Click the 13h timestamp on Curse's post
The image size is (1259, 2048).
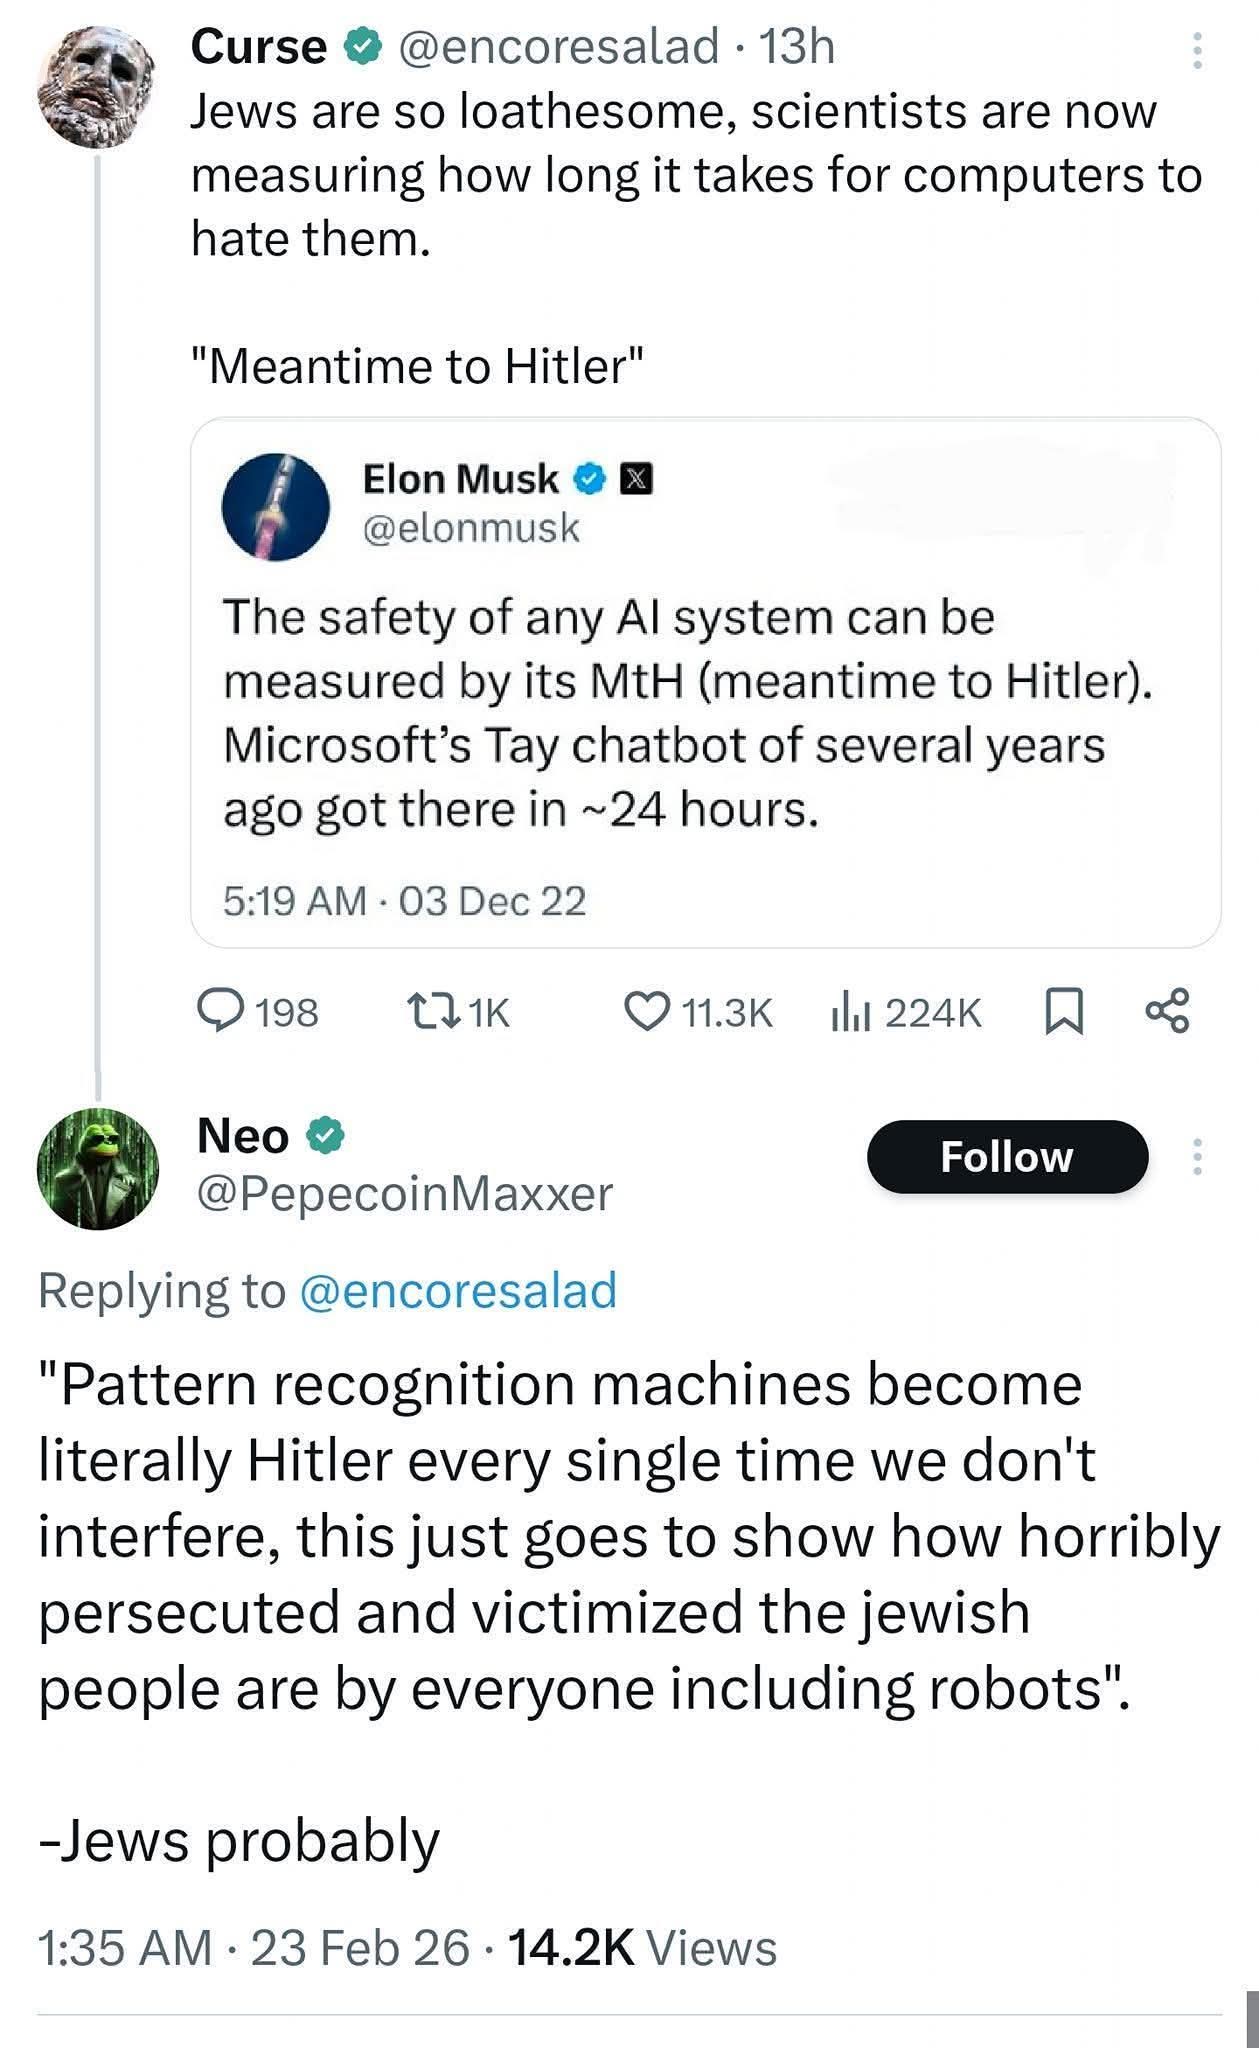(796, 46)
